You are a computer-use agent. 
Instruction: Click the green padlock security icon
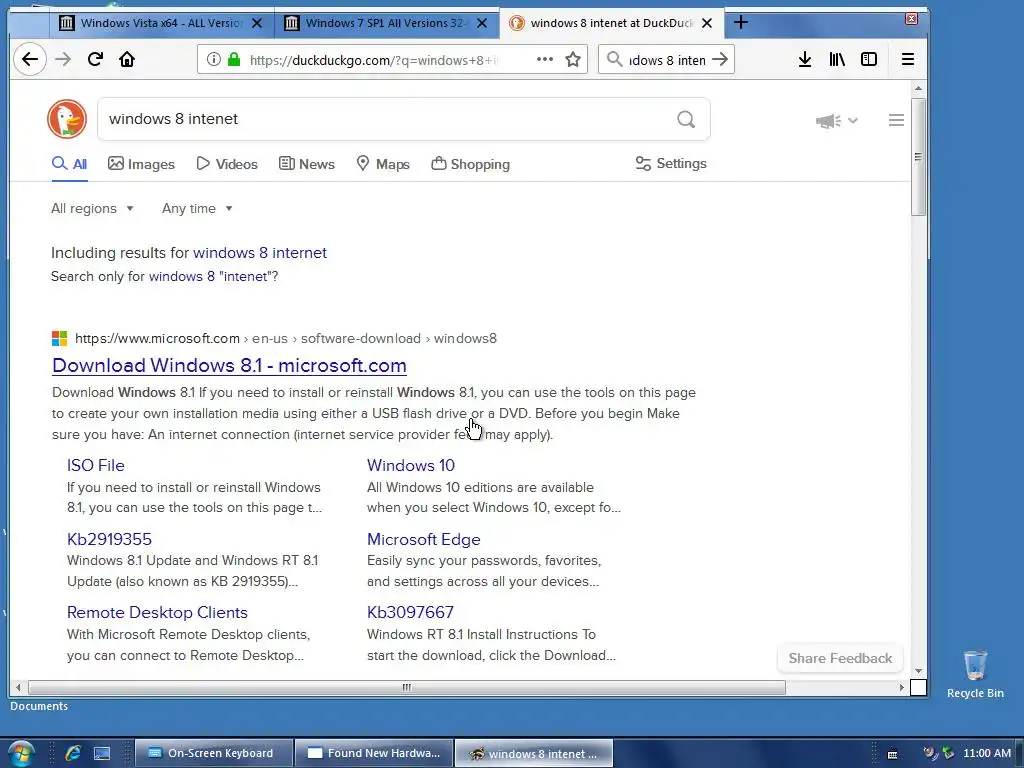(234, 59)
